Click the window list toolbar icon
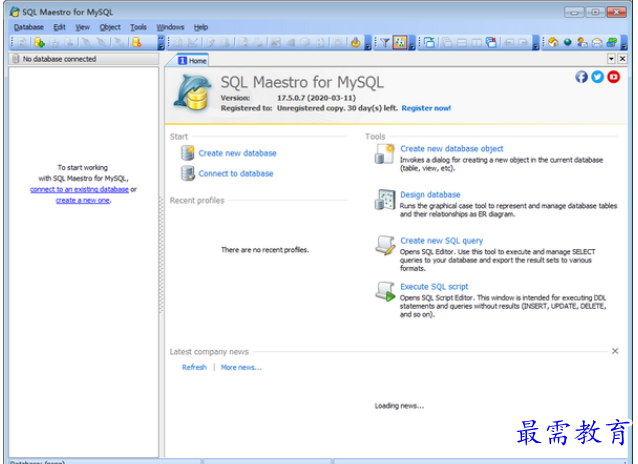 (x=430, y=42)
